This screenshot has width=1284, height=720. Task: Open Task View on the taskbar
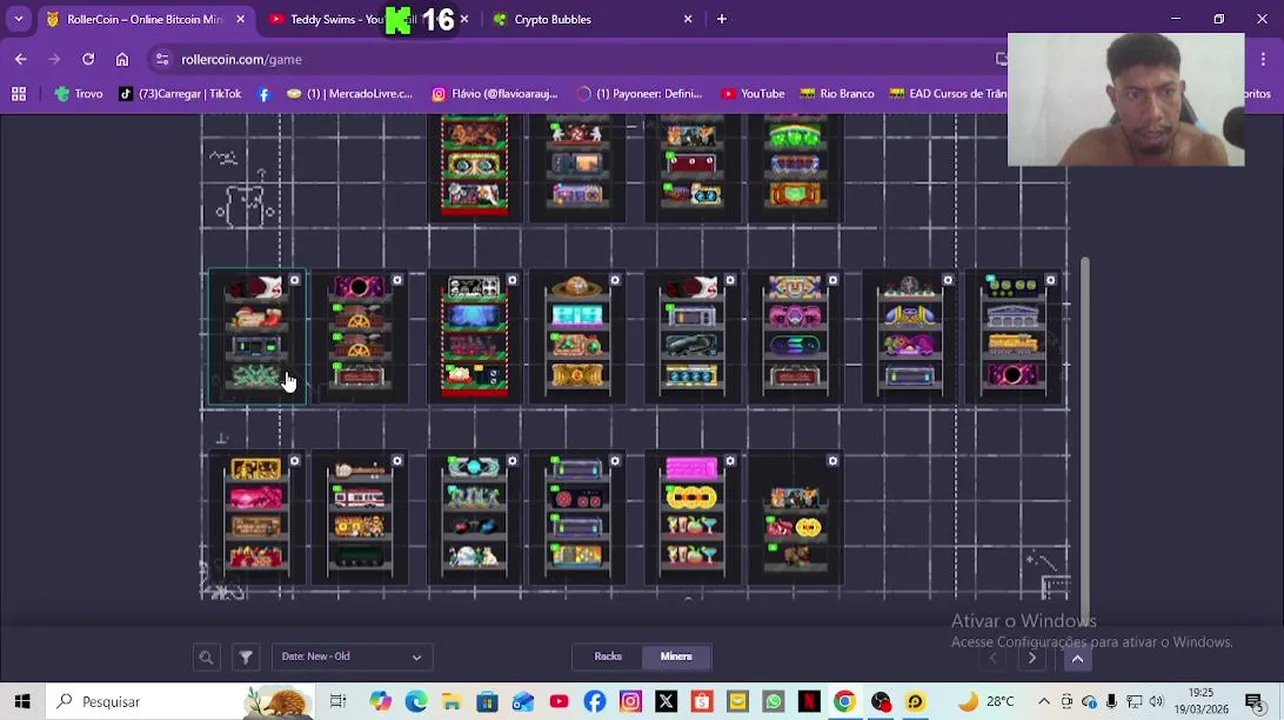click(x=338, y=702)
